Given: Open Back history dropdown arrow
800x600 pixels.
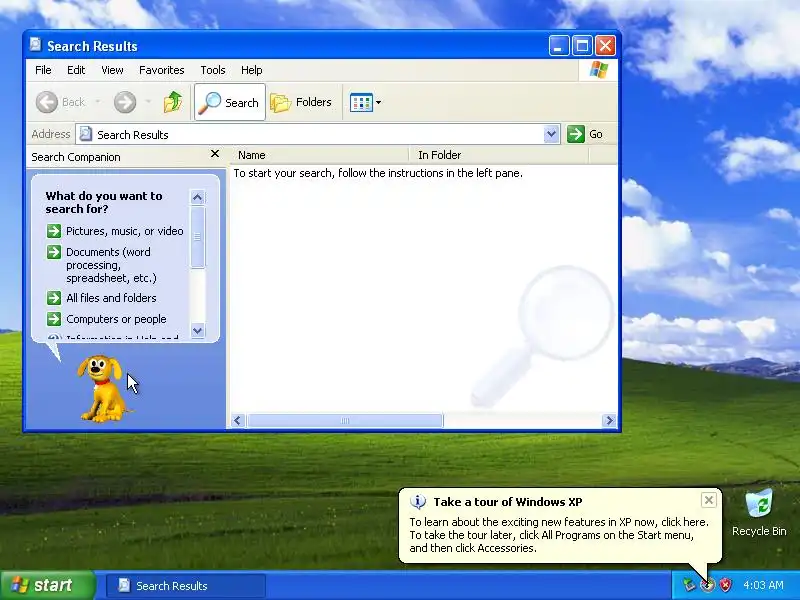Looking at the screenshot, I should [x=98, y=102].
